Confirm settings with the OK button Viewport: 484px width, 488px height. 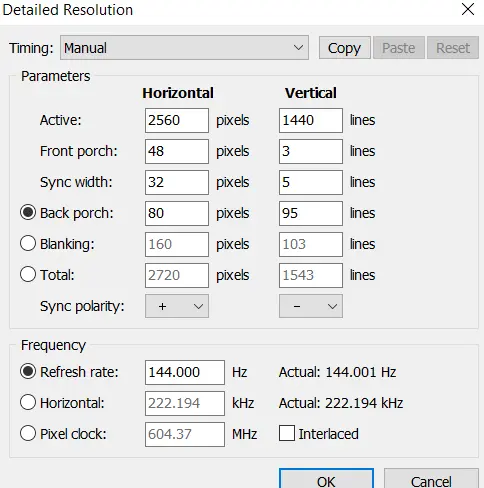point(326,479)
